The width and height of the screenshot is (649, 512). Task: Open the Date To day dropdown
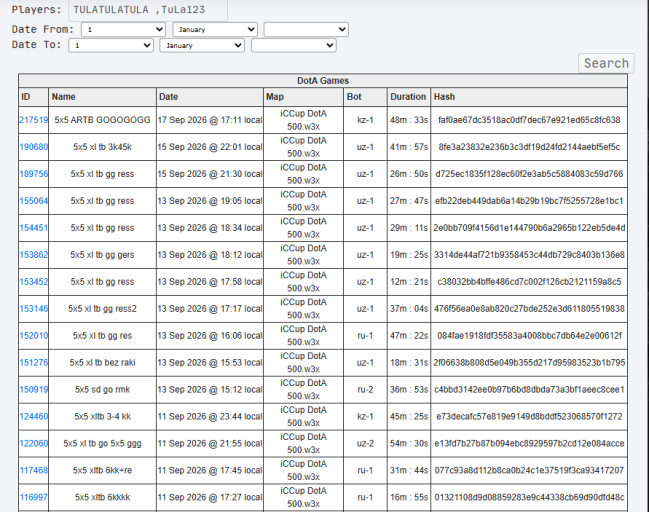click(111, 45)
